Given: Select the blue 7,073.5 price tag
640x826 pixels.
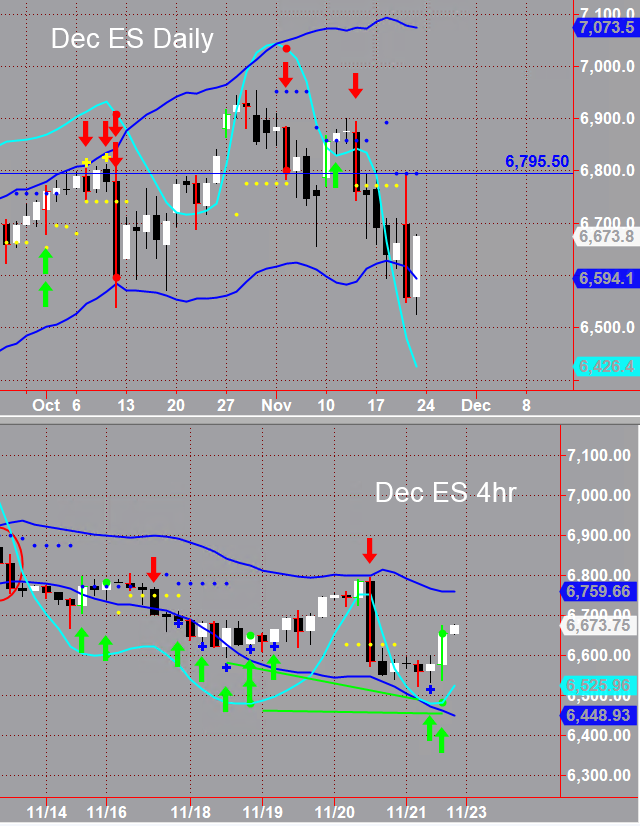Looking at the screenshot, I should click(x=604, y=27).
